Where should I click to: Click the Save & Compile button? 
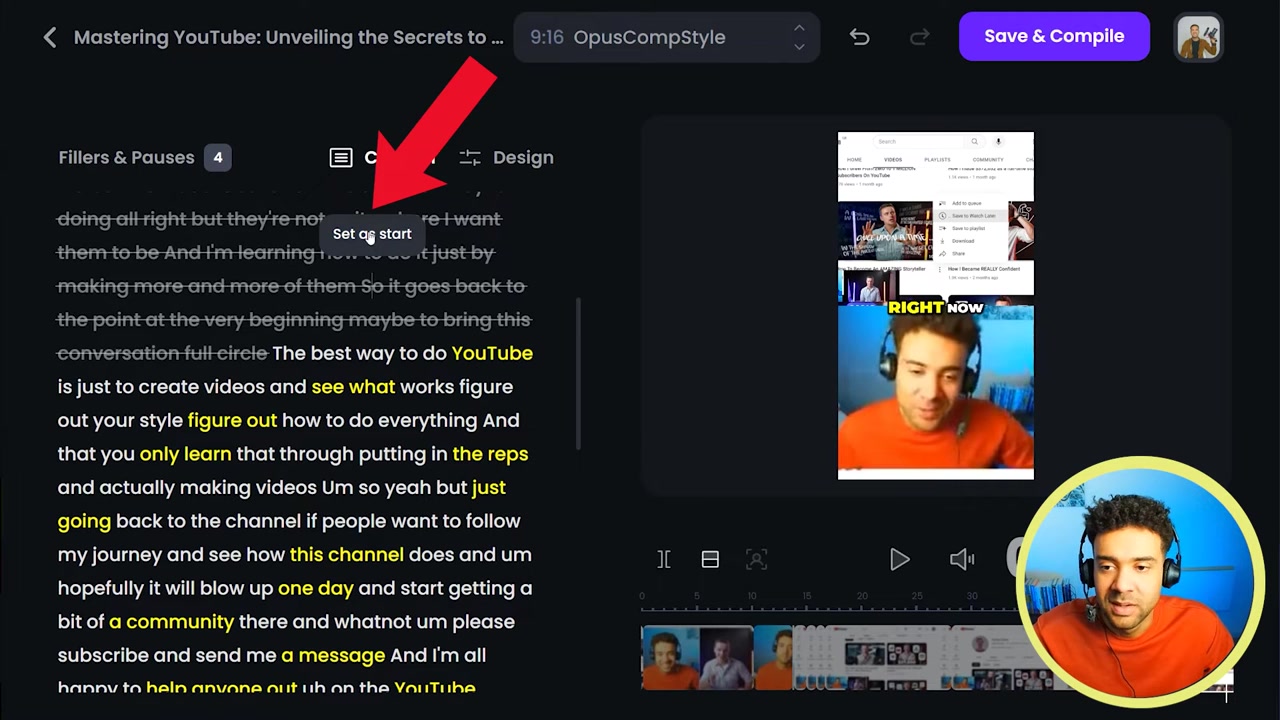click(x=1054, y=36)
